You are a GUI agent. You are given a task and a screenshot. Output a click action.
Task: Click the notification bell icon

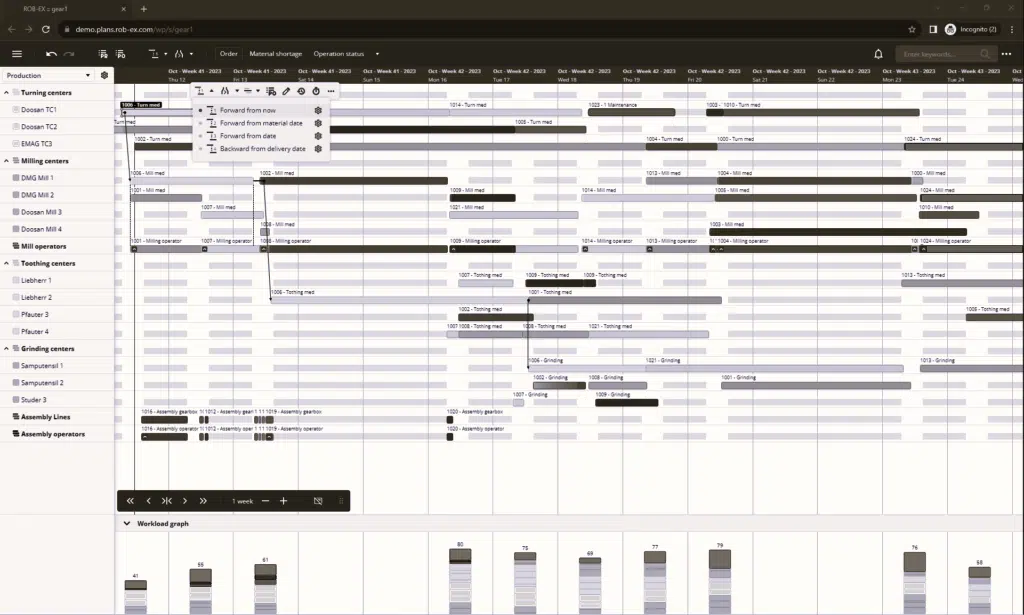coord(878,54)
